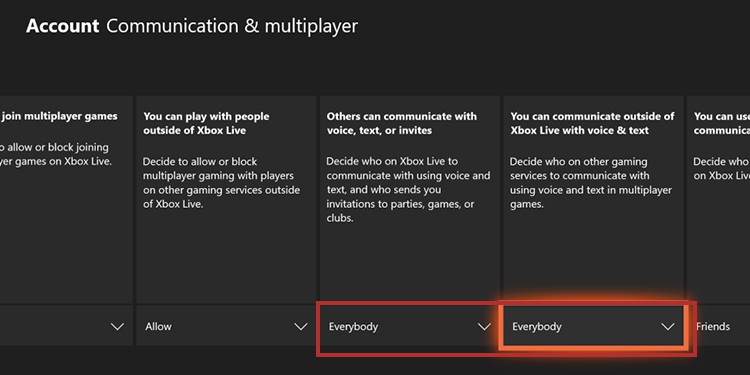The image size is (750, 375).
Task: Open highlighted 'Everybody' dropdown for communicating outside Xbox Live
Action: (x=593, y=326)
